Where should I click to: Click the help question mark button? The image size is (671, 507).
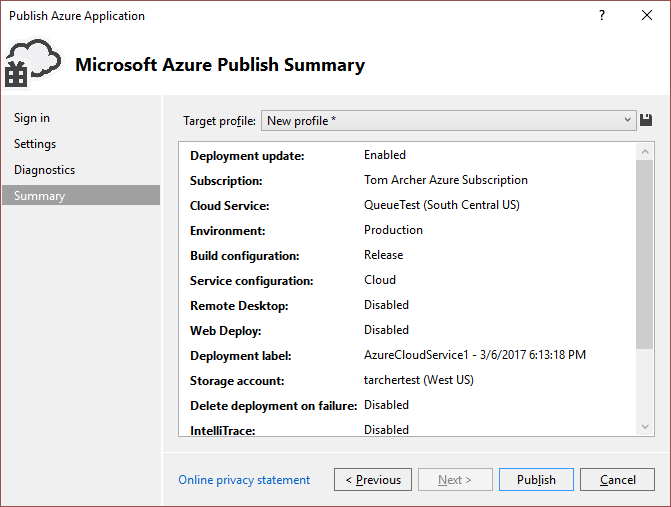(x=602, y=16)
